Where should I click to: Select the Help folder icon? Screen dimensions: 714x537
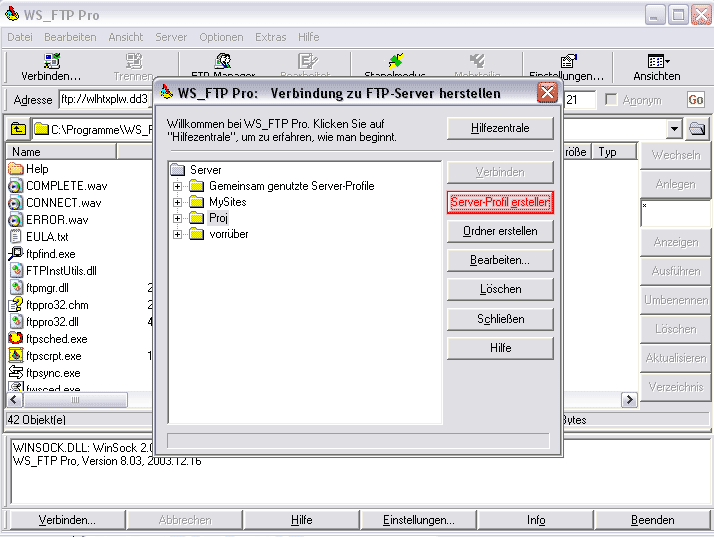tap(15, 169)
